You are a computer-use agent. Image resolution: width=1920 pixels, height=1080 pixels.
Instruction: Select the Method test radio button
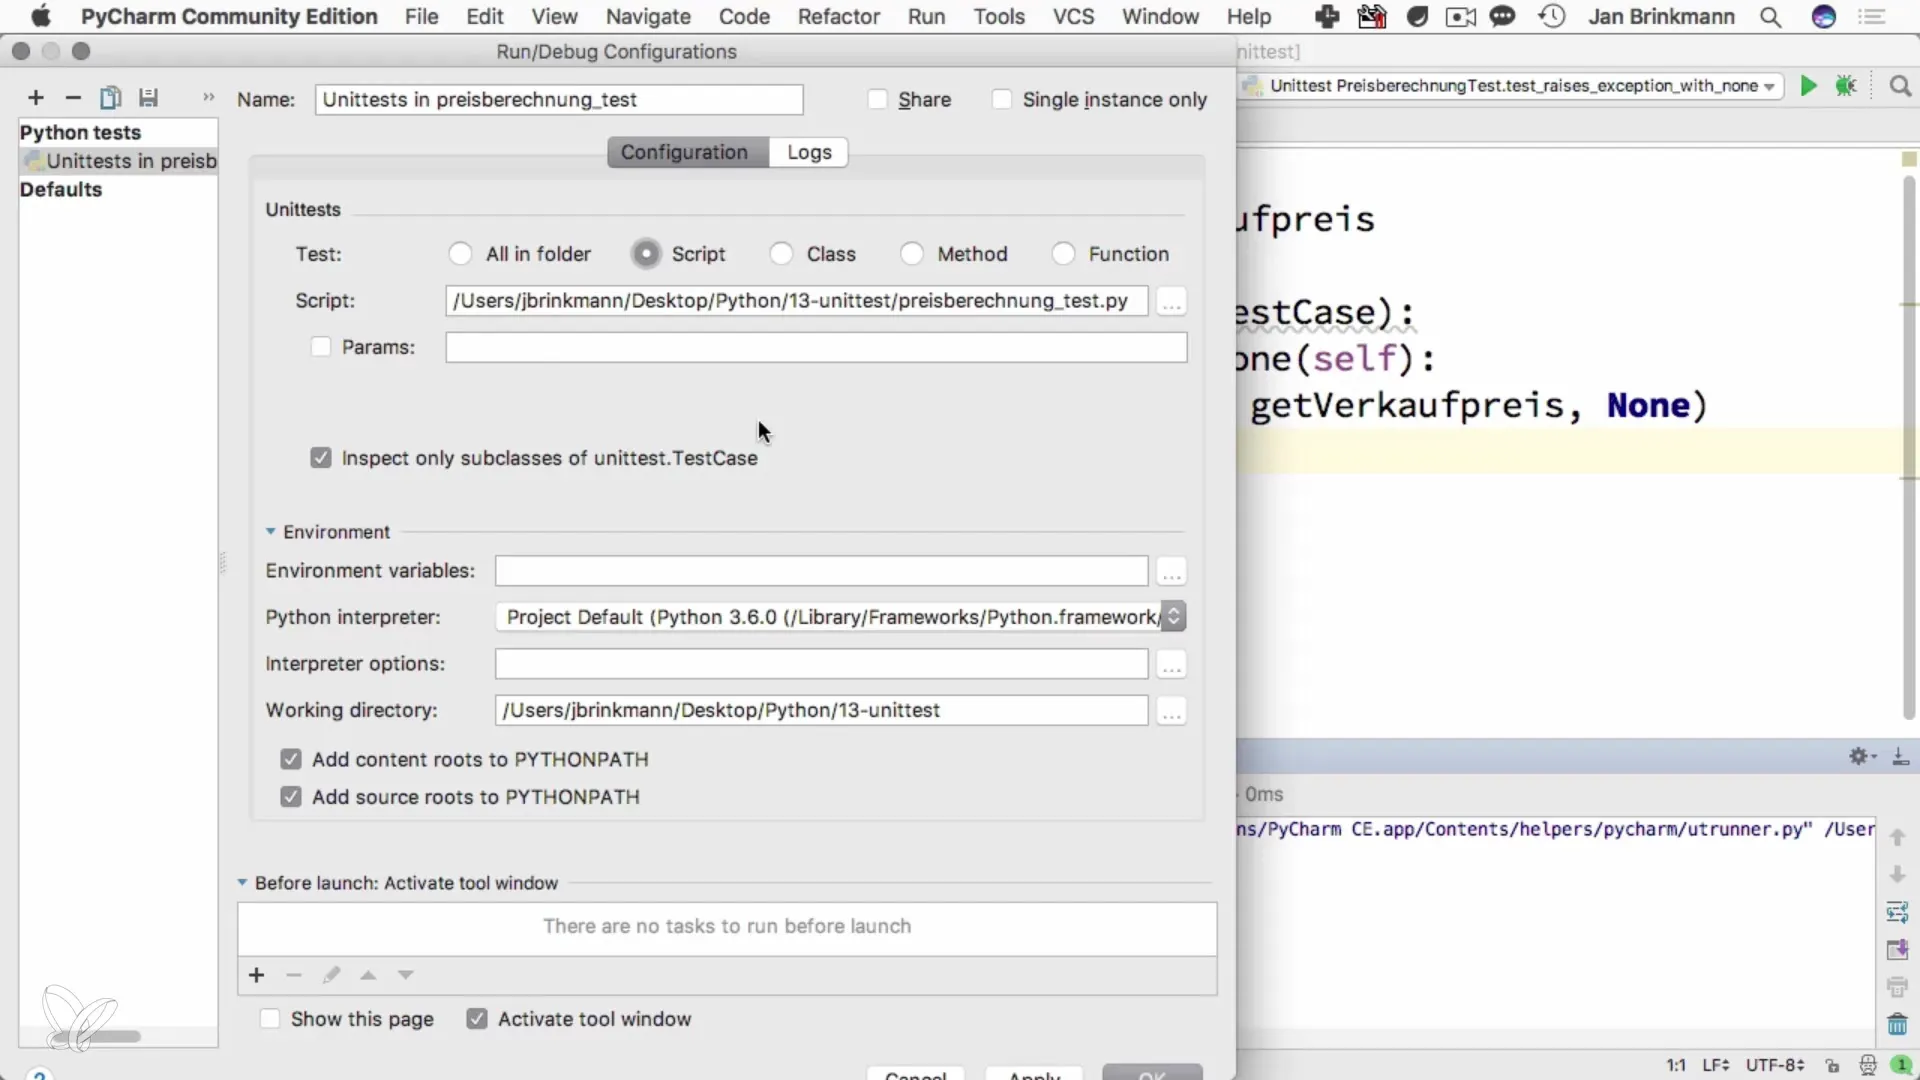(x=912, y=254)
